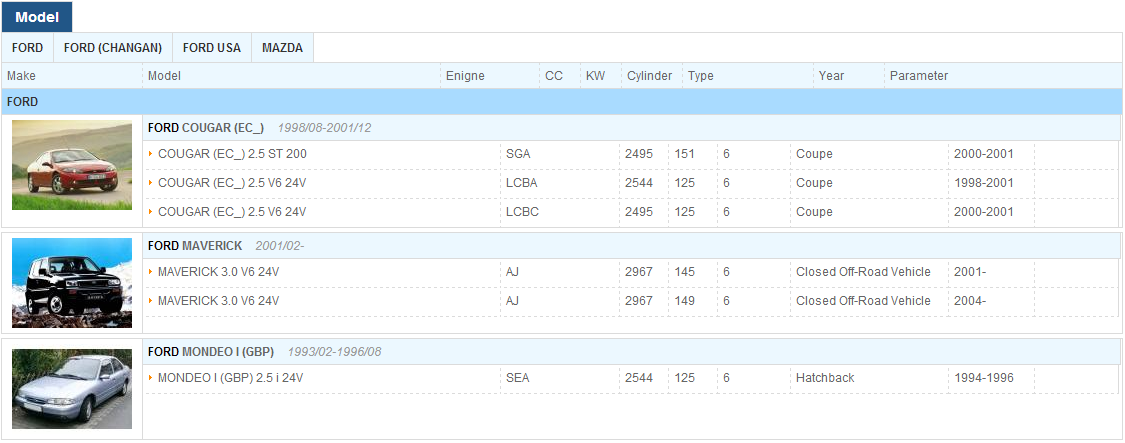Click the Cylinder column header
Screen dimensions: 1125x443
pyautogui.click(x=649, y=76)
